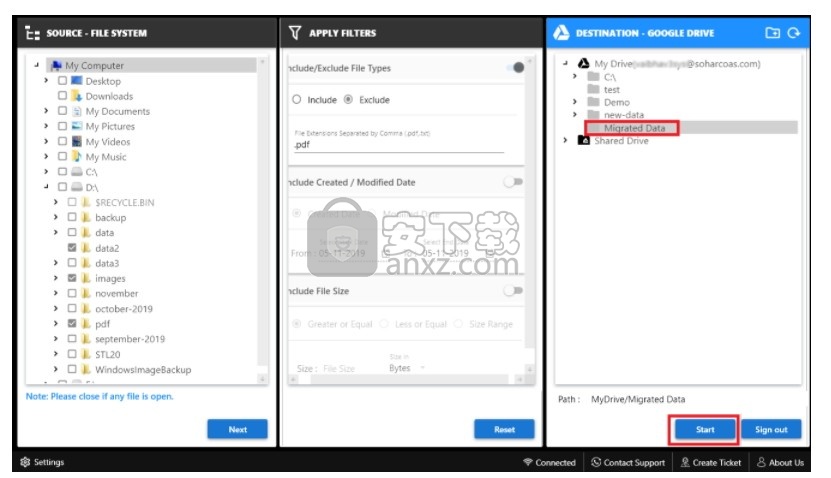Expand the backup folder node
This screenshot has width=831, height=478.
pyautogui.click(x=56, y=217)
